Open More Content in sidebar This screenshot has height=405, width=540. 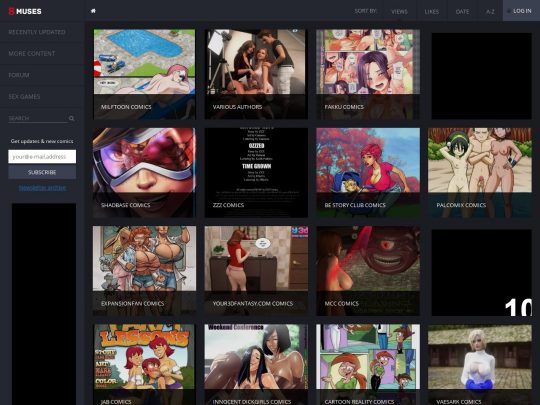pyautogui.click(x=32, y=54)
